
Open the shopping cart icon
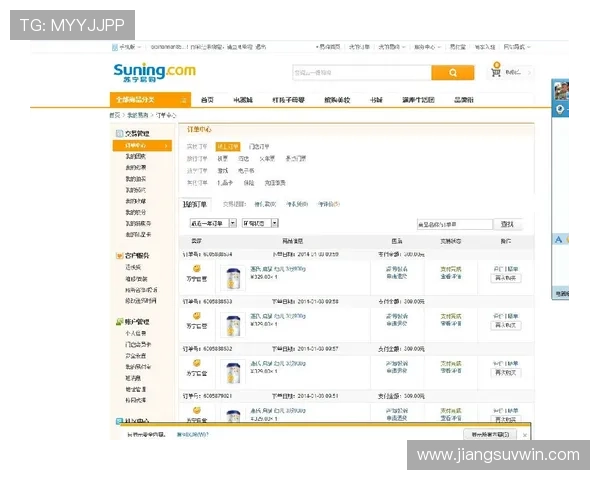tap(496, 70)
